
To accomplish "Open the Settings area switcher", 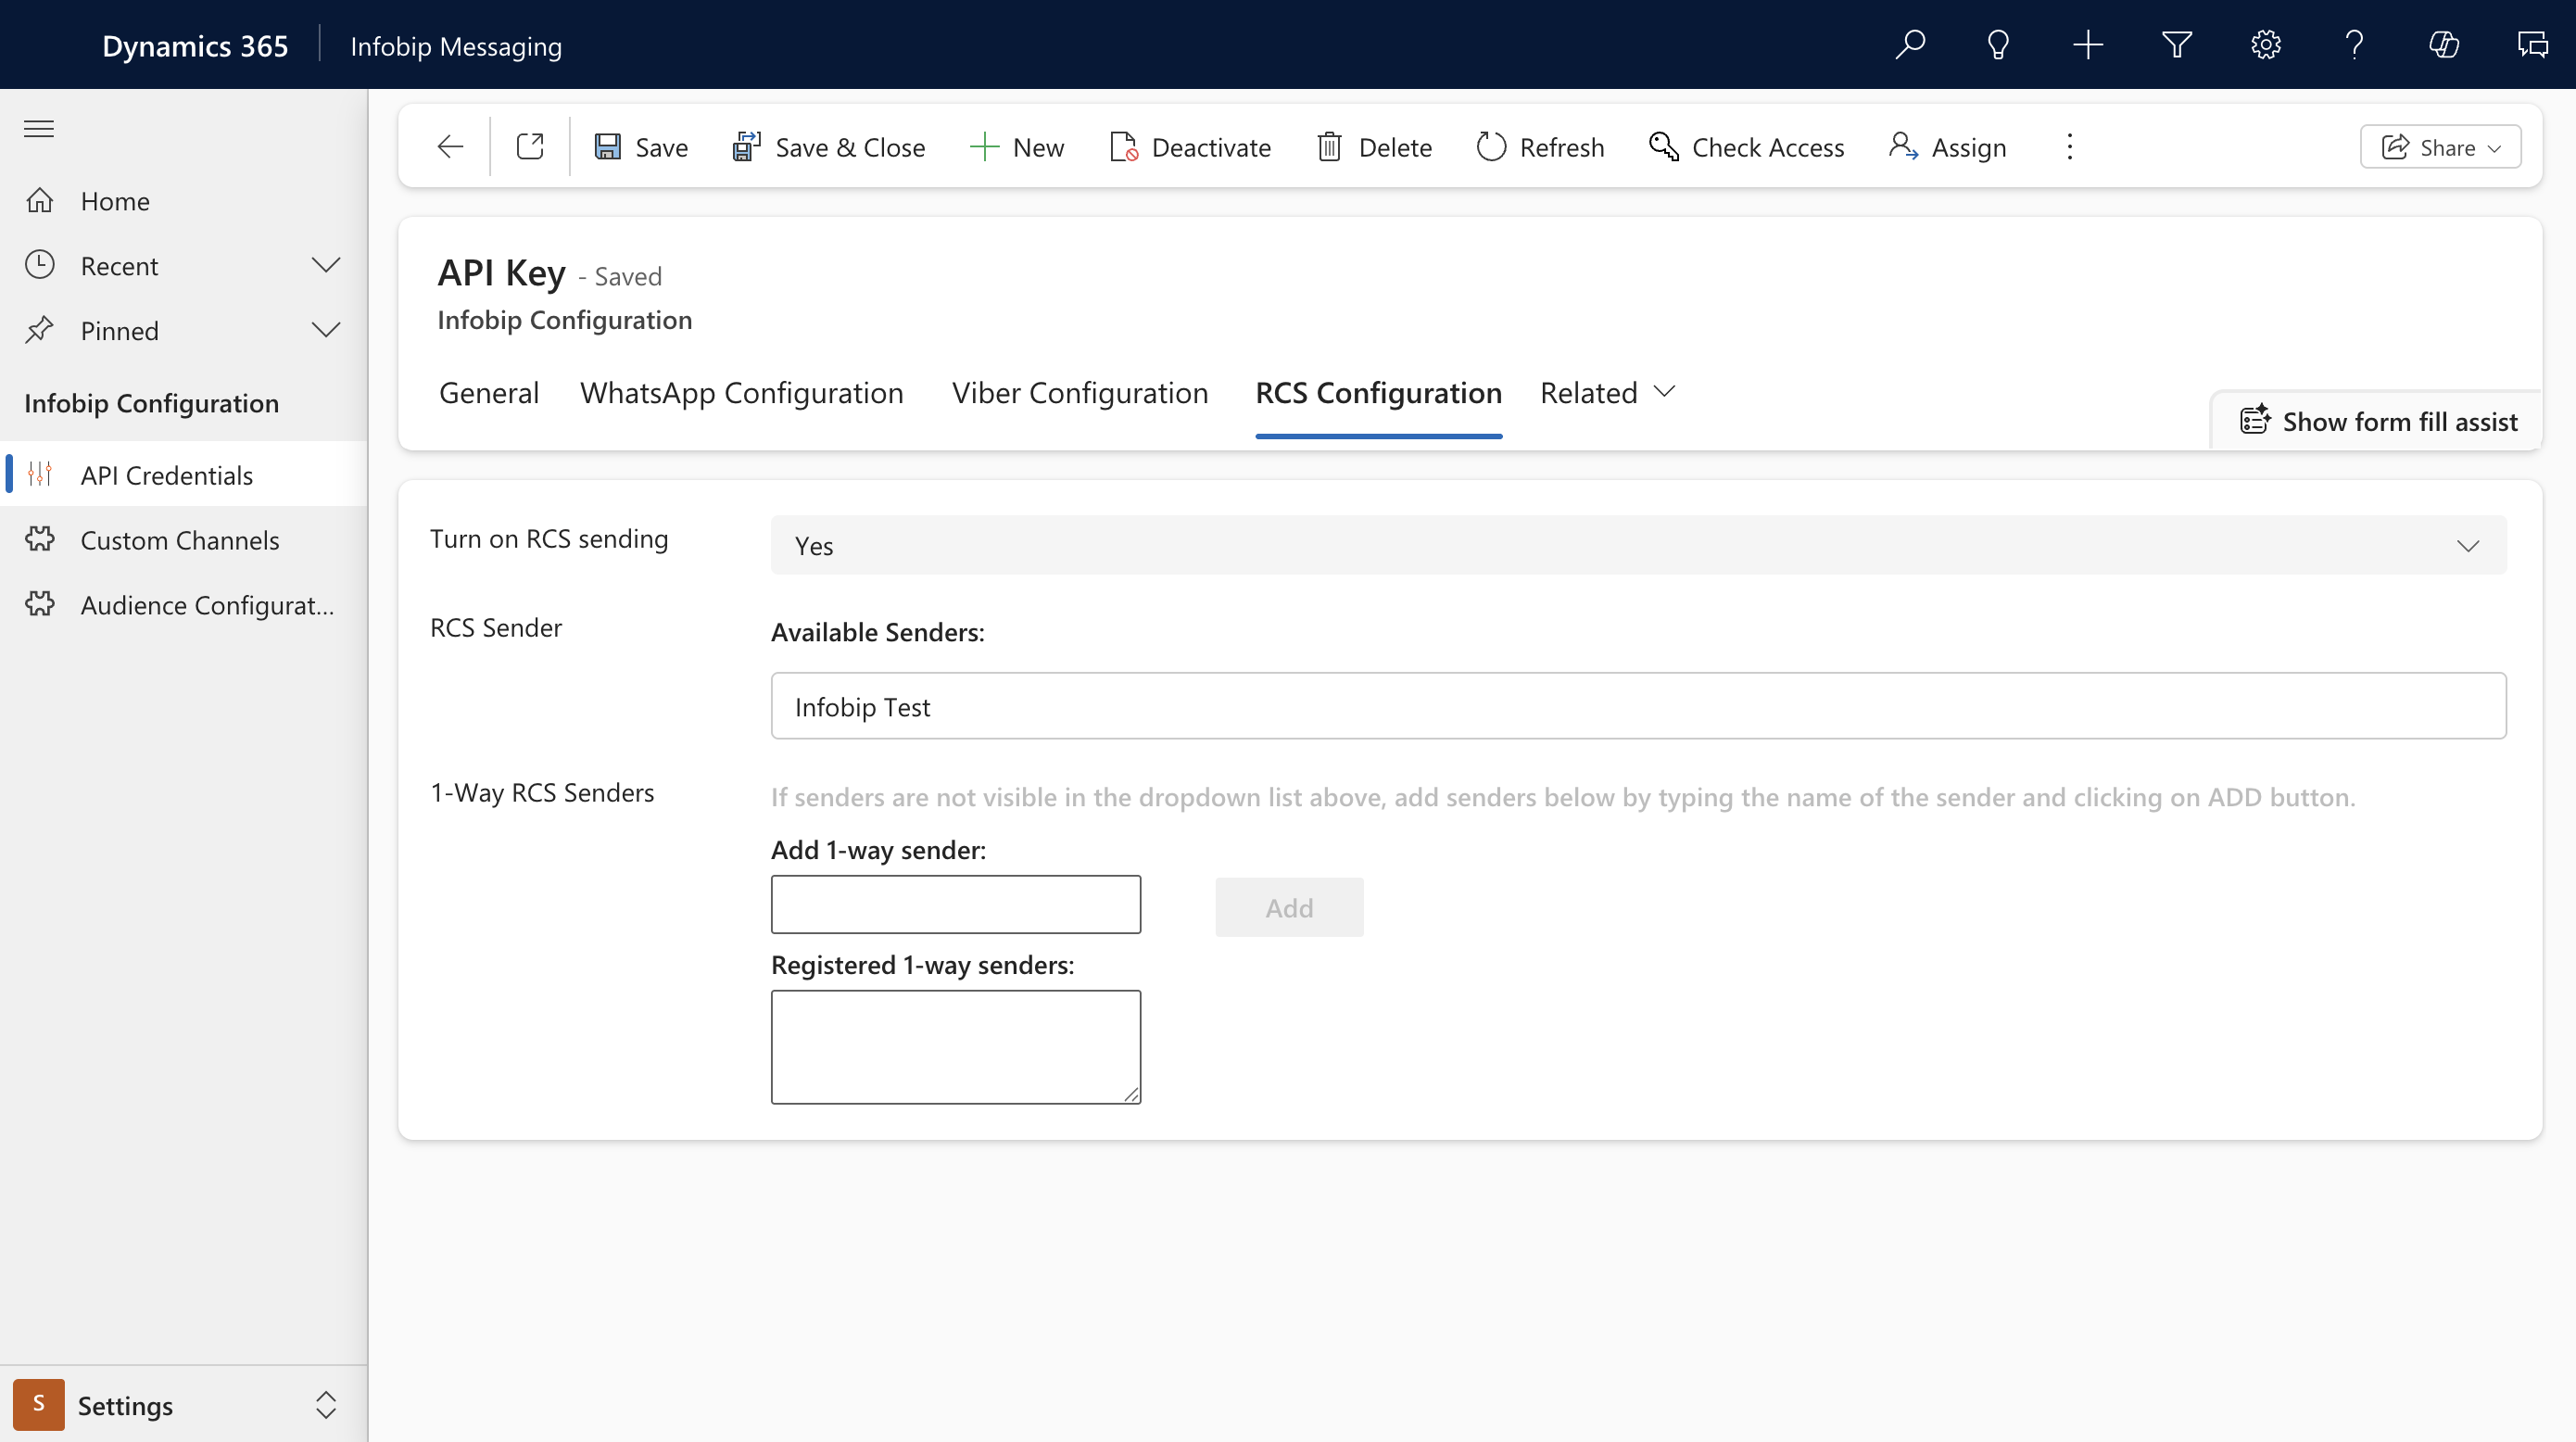I will [184, 1405].
